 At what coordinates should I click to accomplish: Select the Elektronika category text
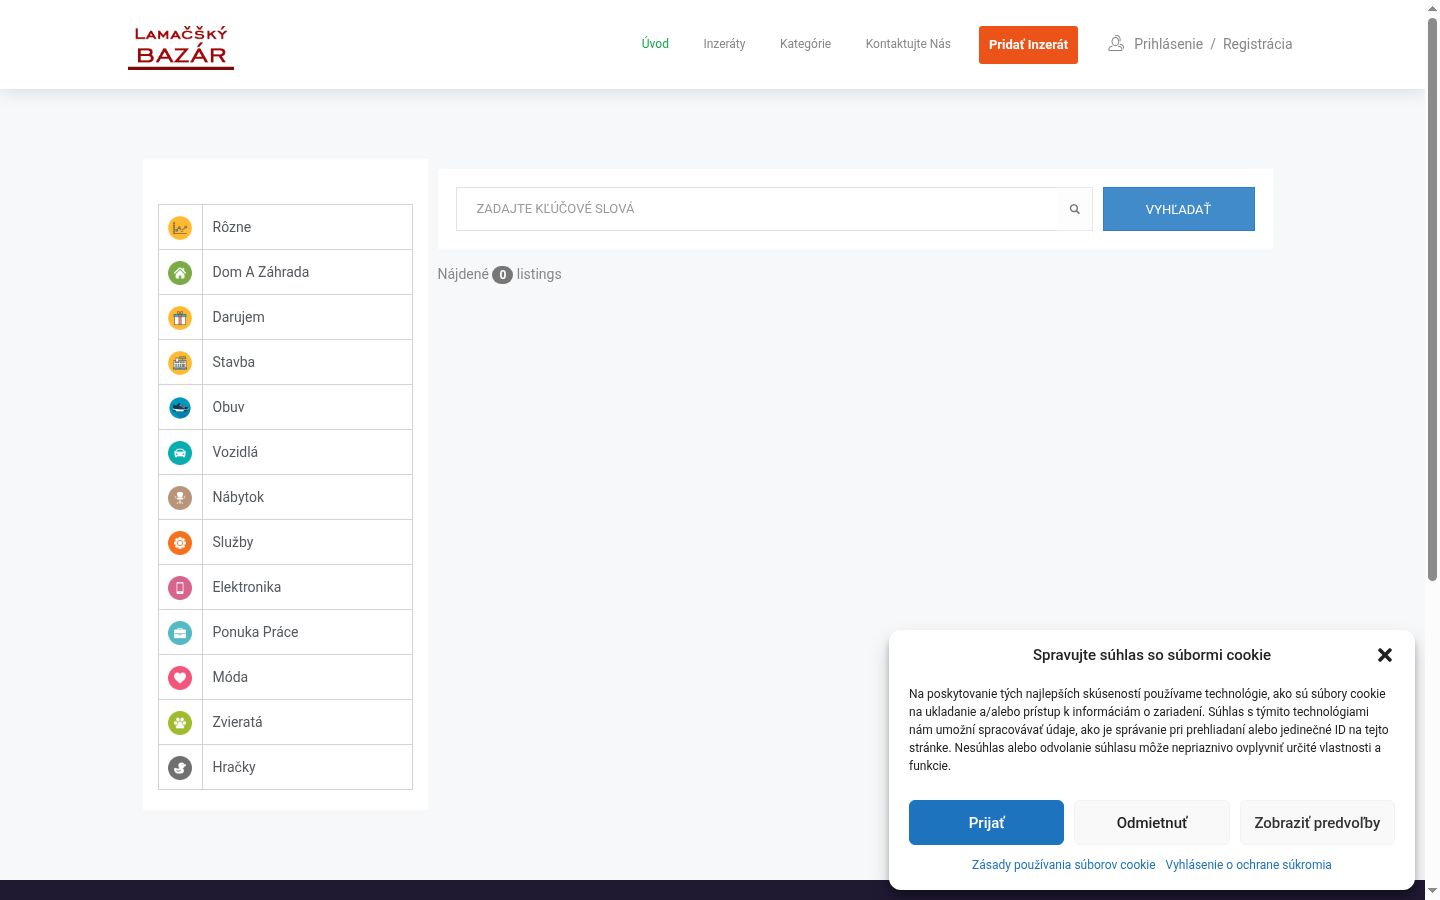247,587
